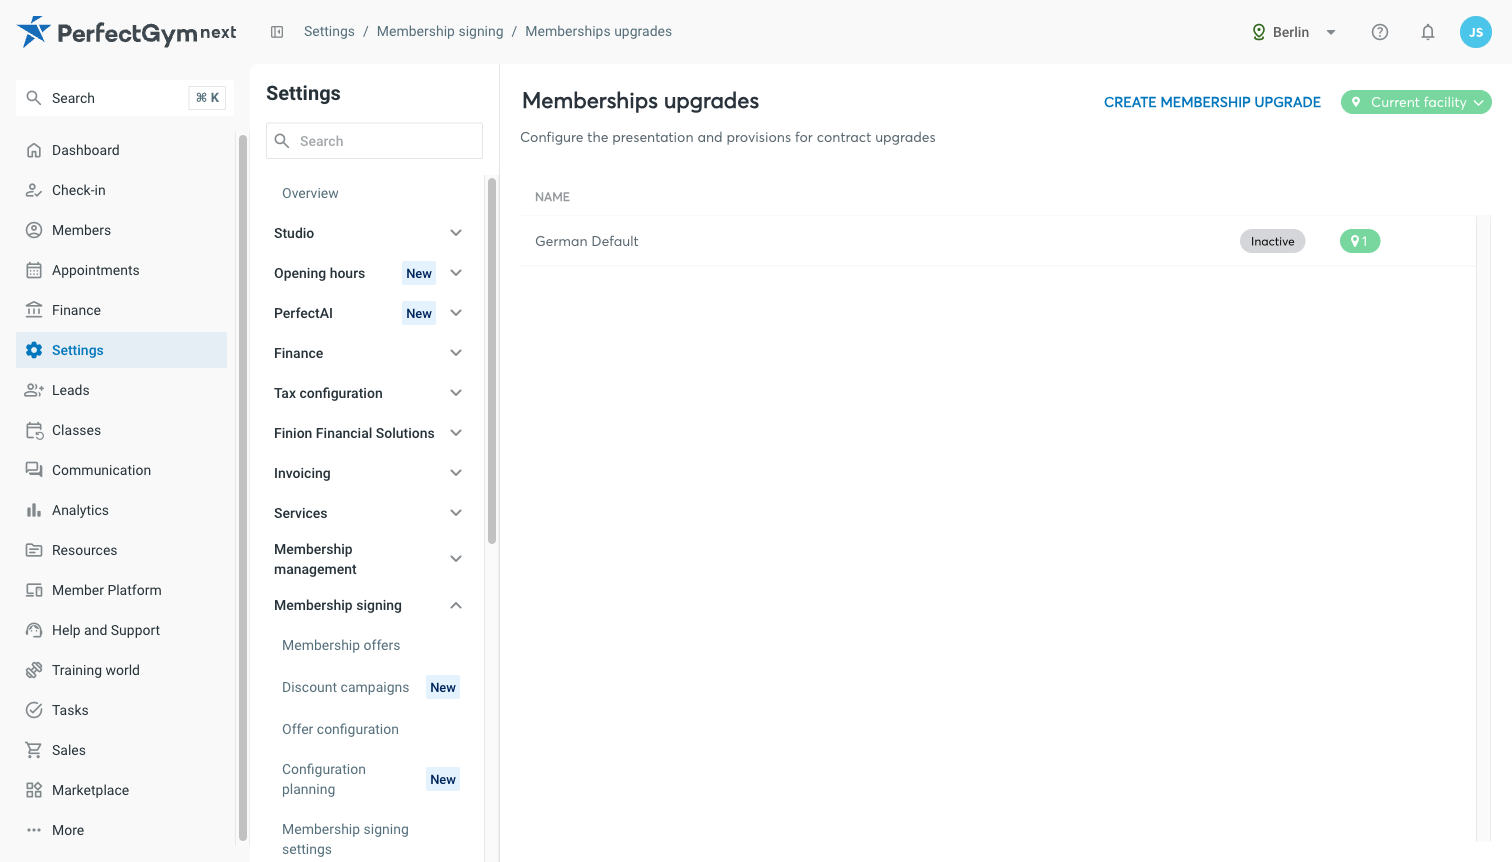The image size is (1512, 862).
Task: Click the Finance bank icon
Action: pos(34,310)
